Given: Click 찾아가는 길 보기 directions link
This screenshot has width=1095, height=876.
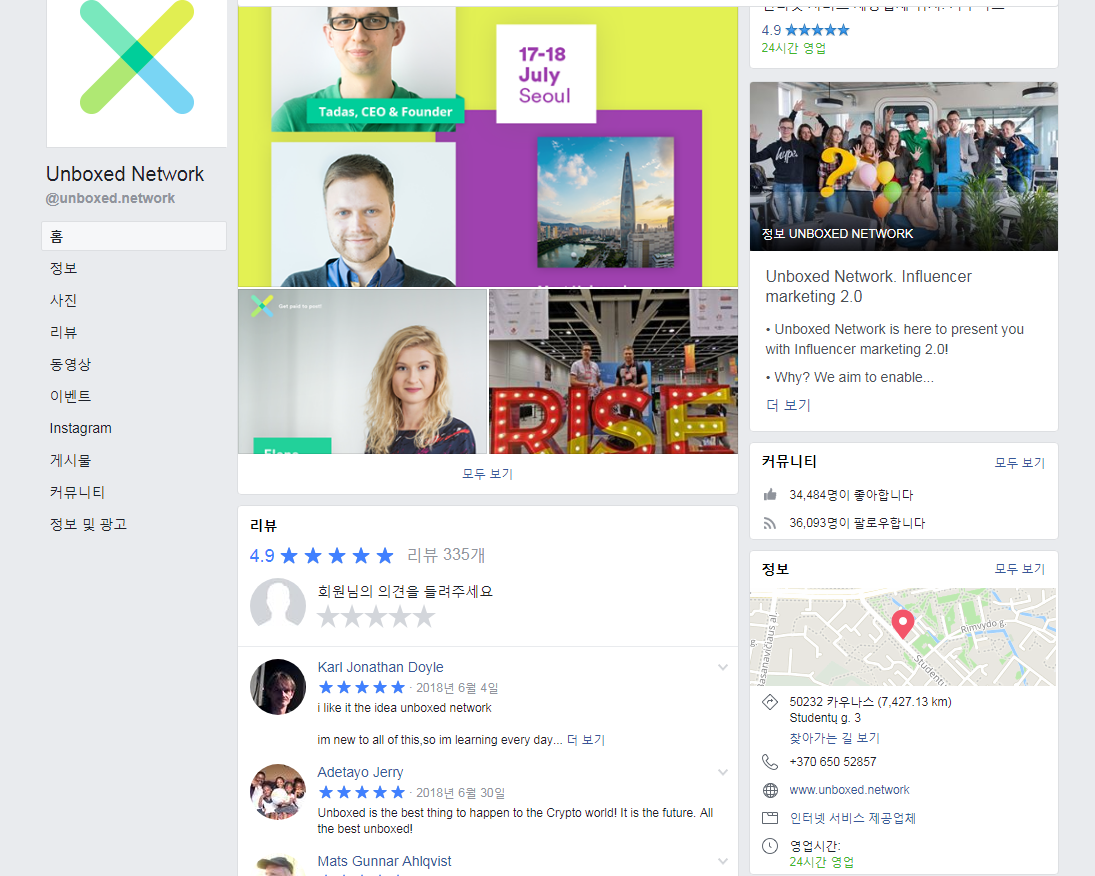Looking at the screenshot, I should pos(835,738).
